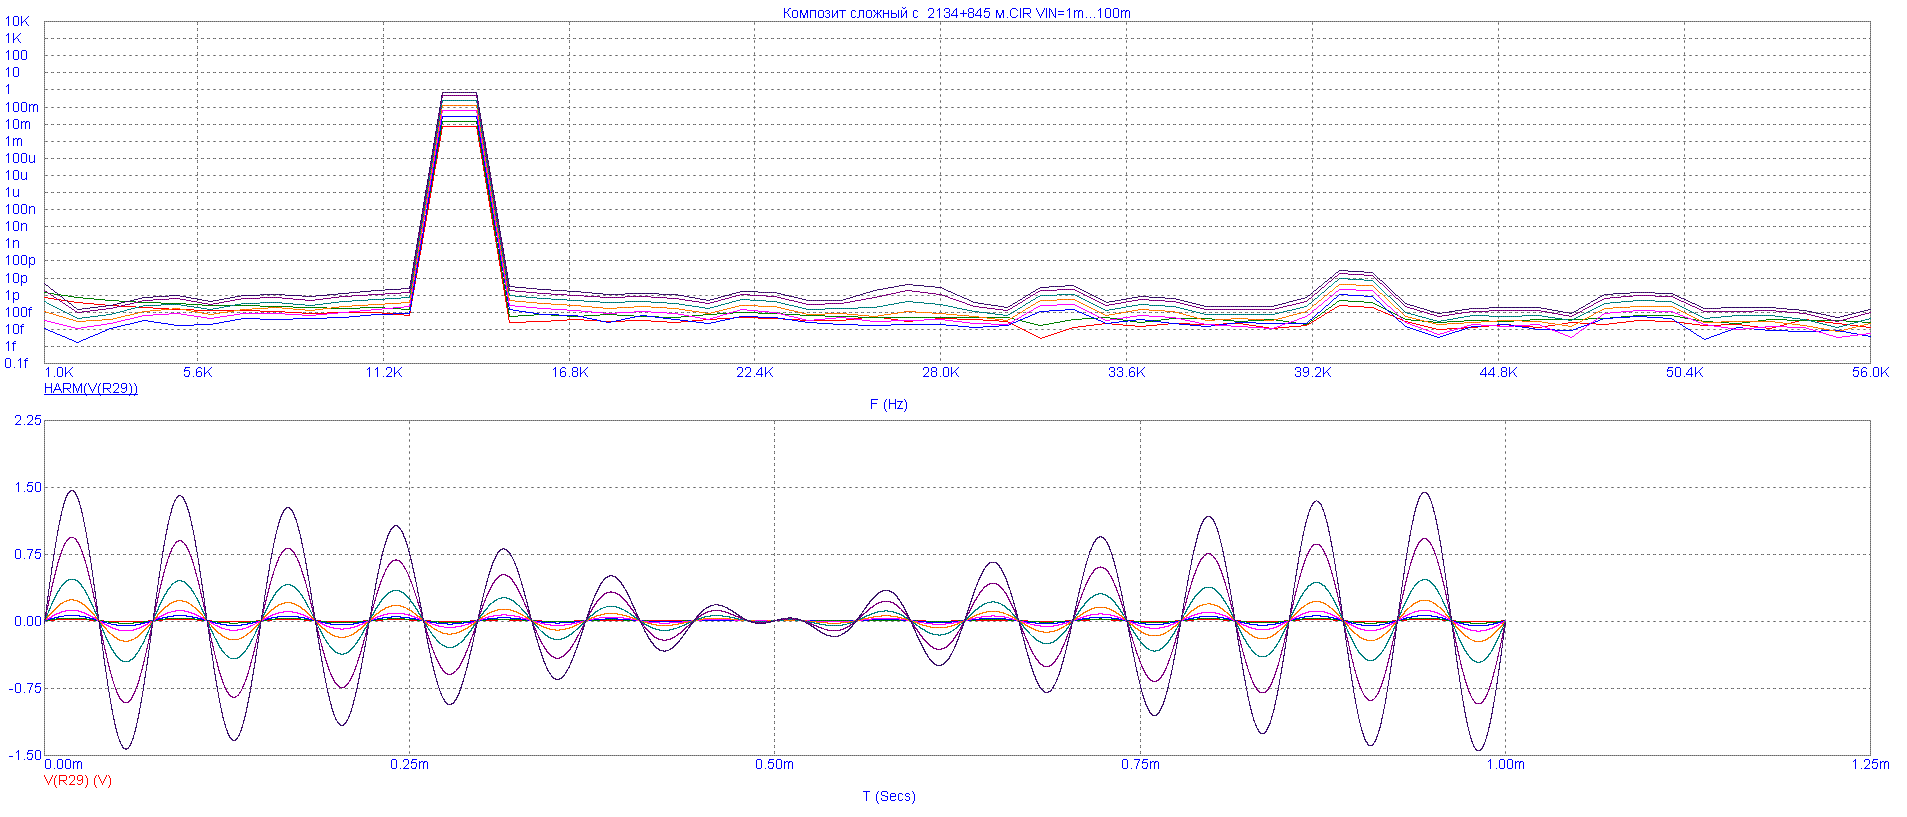Click the 5.6K frequency tick label
This screenshot has width=1907, height=817.
(197, 372)
